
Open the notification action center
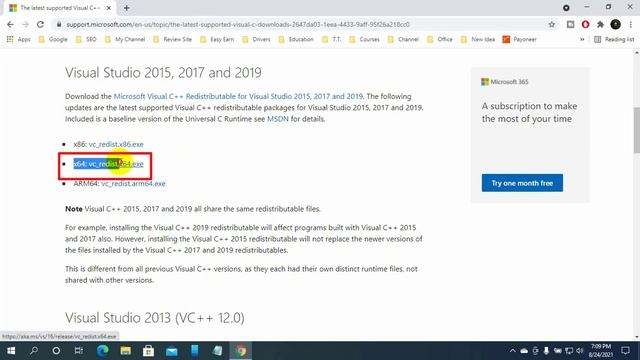click(x=625, y=351)
